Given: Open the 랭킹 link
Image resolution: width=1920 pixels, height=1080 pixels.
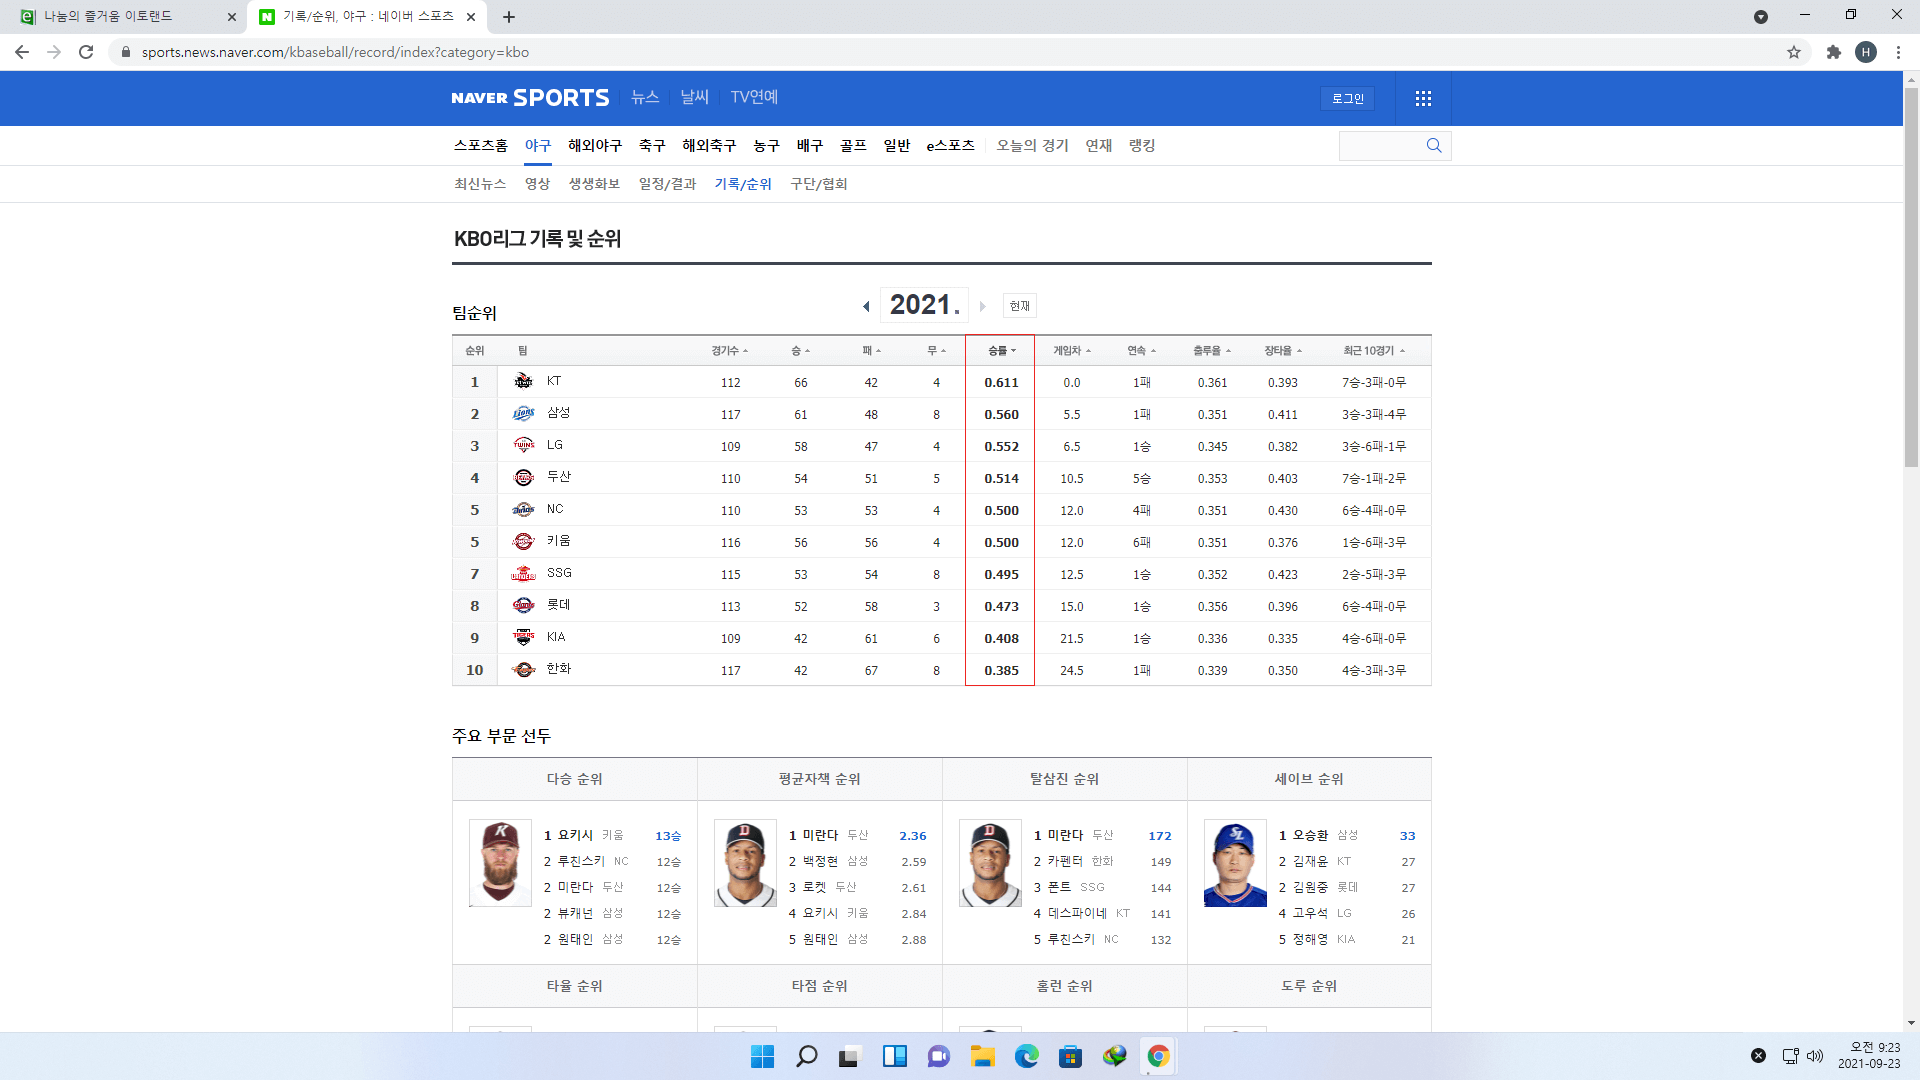Looking at the screenshot, I should (x=1142, y=146).
